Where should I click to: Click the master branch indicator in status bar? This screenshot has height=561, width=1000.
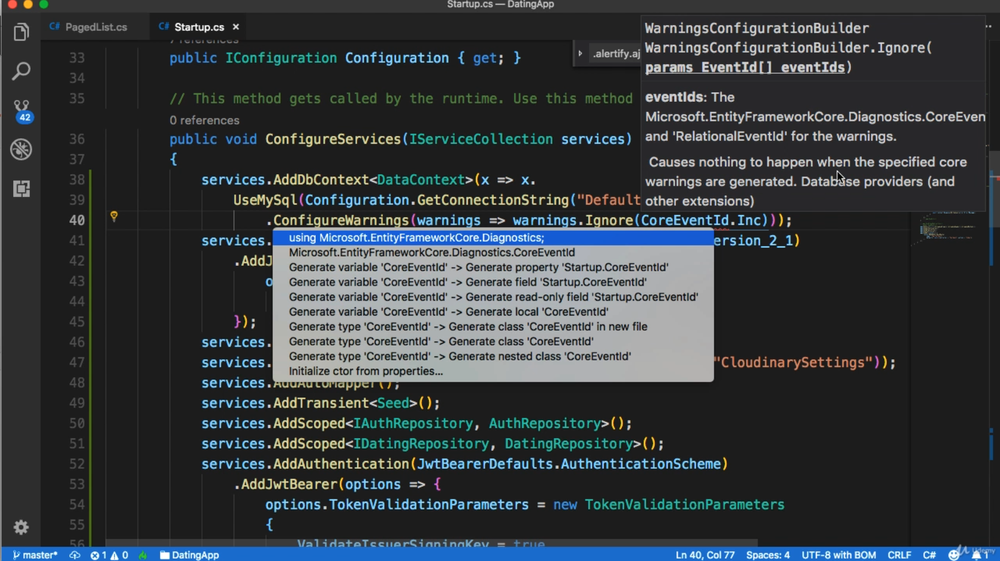point(35,555)
